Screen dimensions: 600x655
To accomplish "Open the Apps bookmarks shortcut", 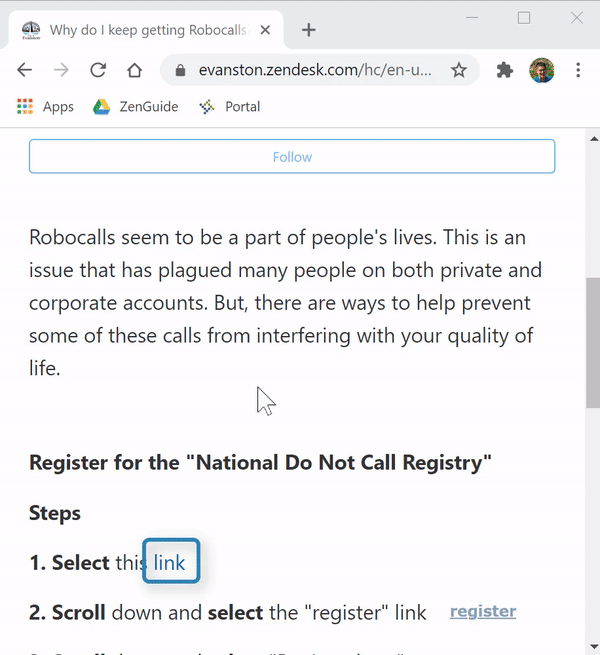I will [x=45, y=107].
